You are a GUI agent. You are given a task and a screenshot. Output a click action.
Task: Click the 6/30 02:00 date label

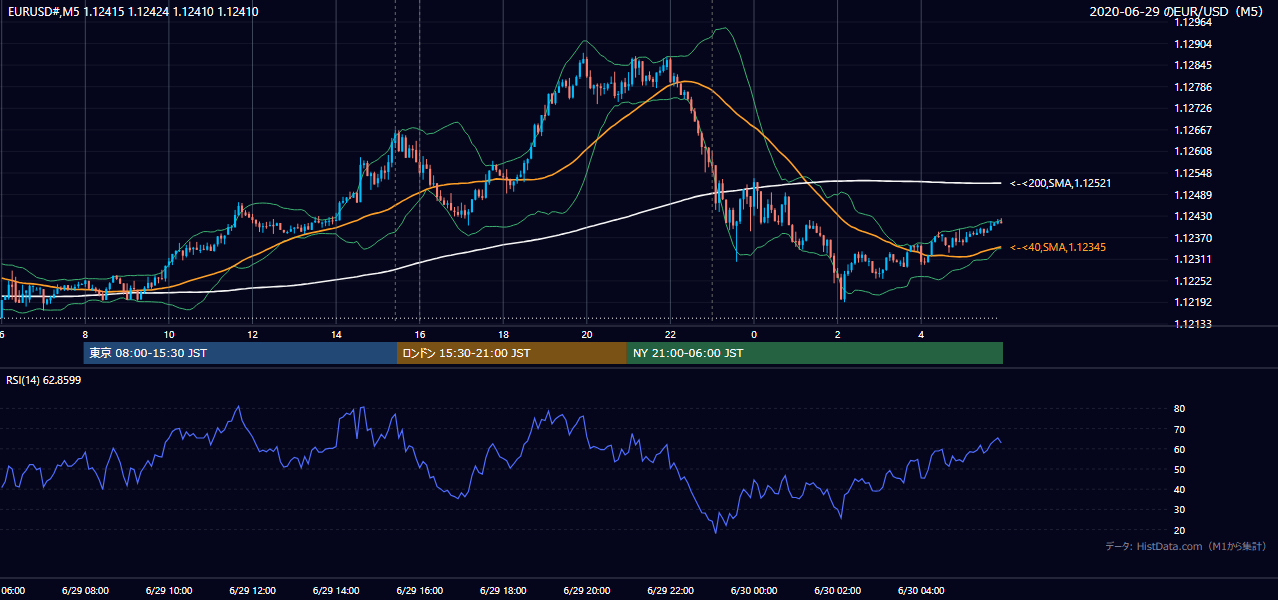(x=837, y=590)
